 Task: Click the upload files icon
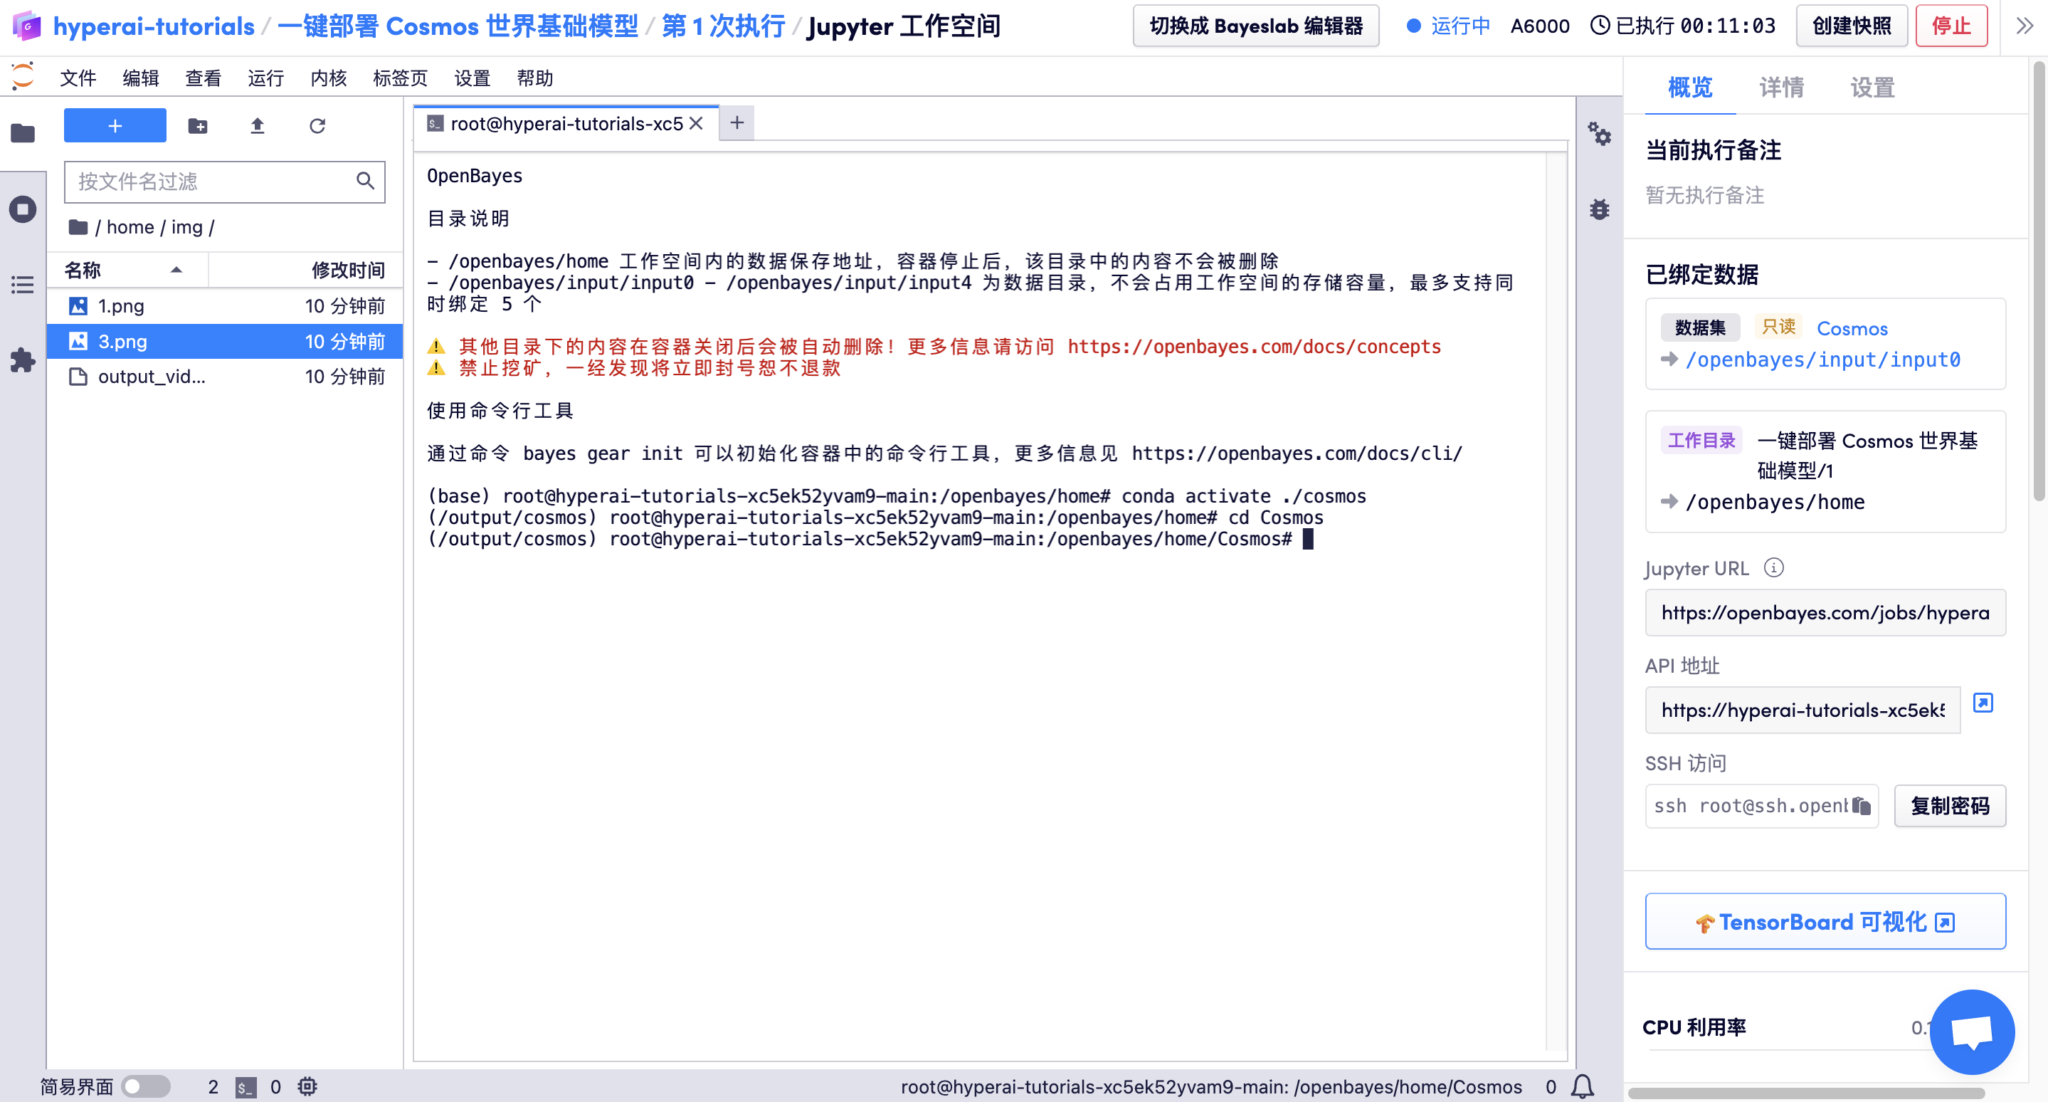point(257,126)
